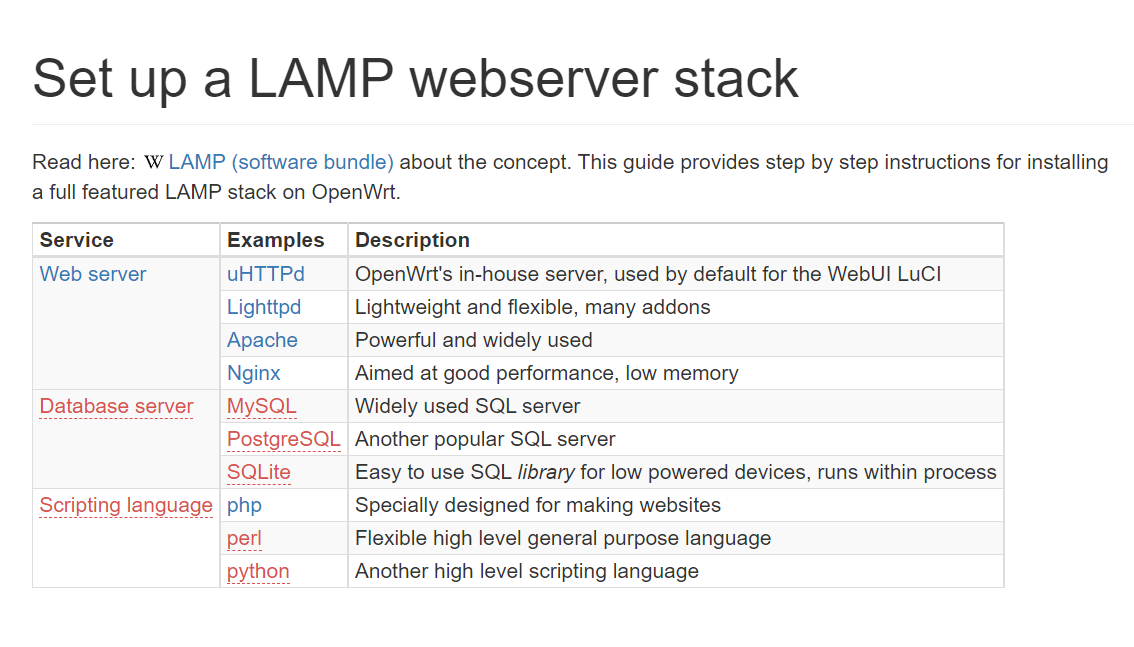
Task: Open the uHTTPd link
Action: click(x=265, y=274)
